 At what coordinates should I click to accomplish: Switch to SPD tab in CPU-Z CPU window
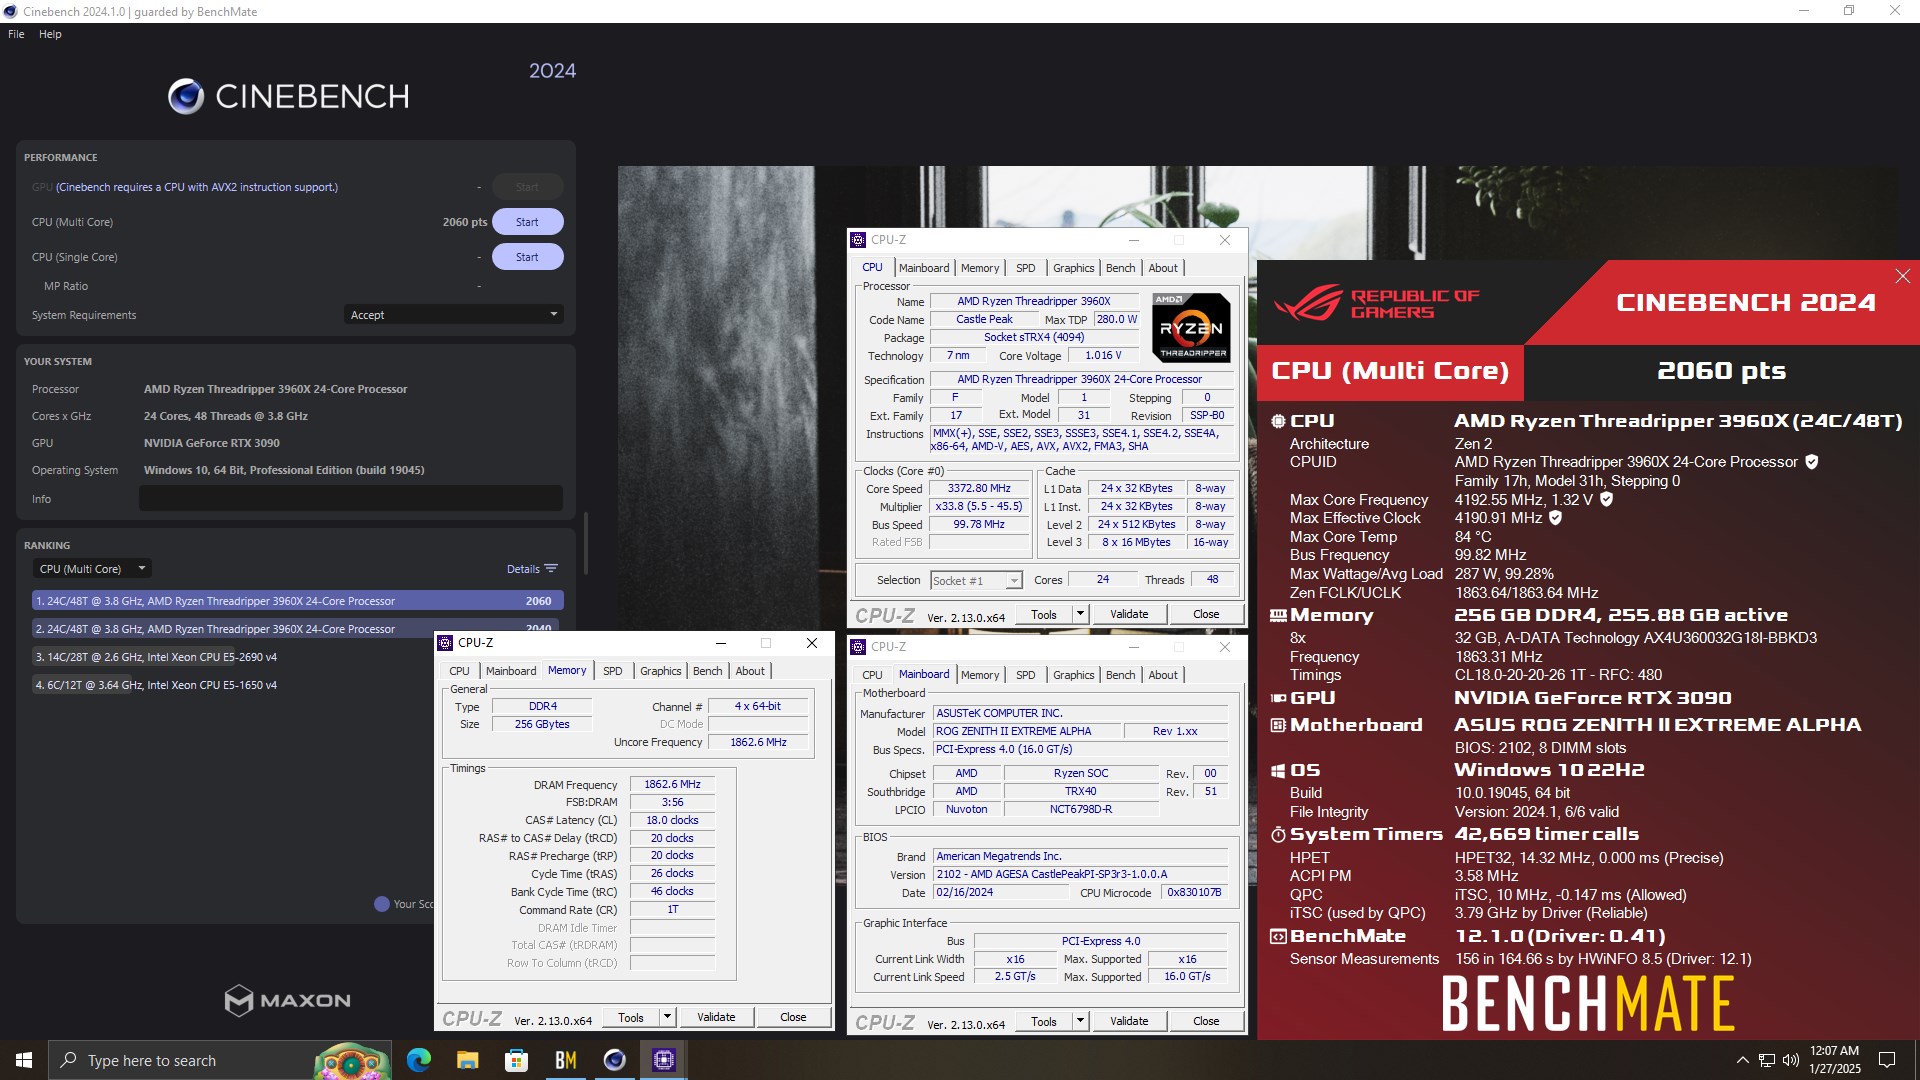[x=1025, y=268]
